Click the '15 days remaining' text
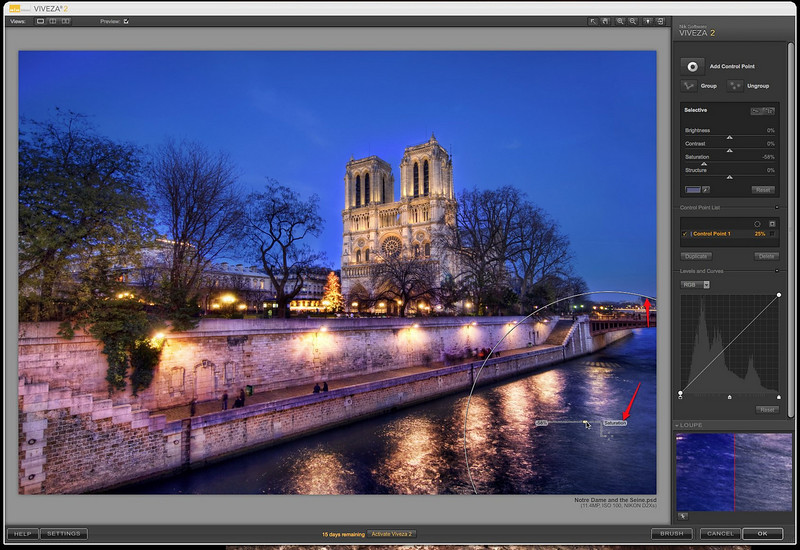This screenshot has height=550, width=800. (x=343, y=534)
